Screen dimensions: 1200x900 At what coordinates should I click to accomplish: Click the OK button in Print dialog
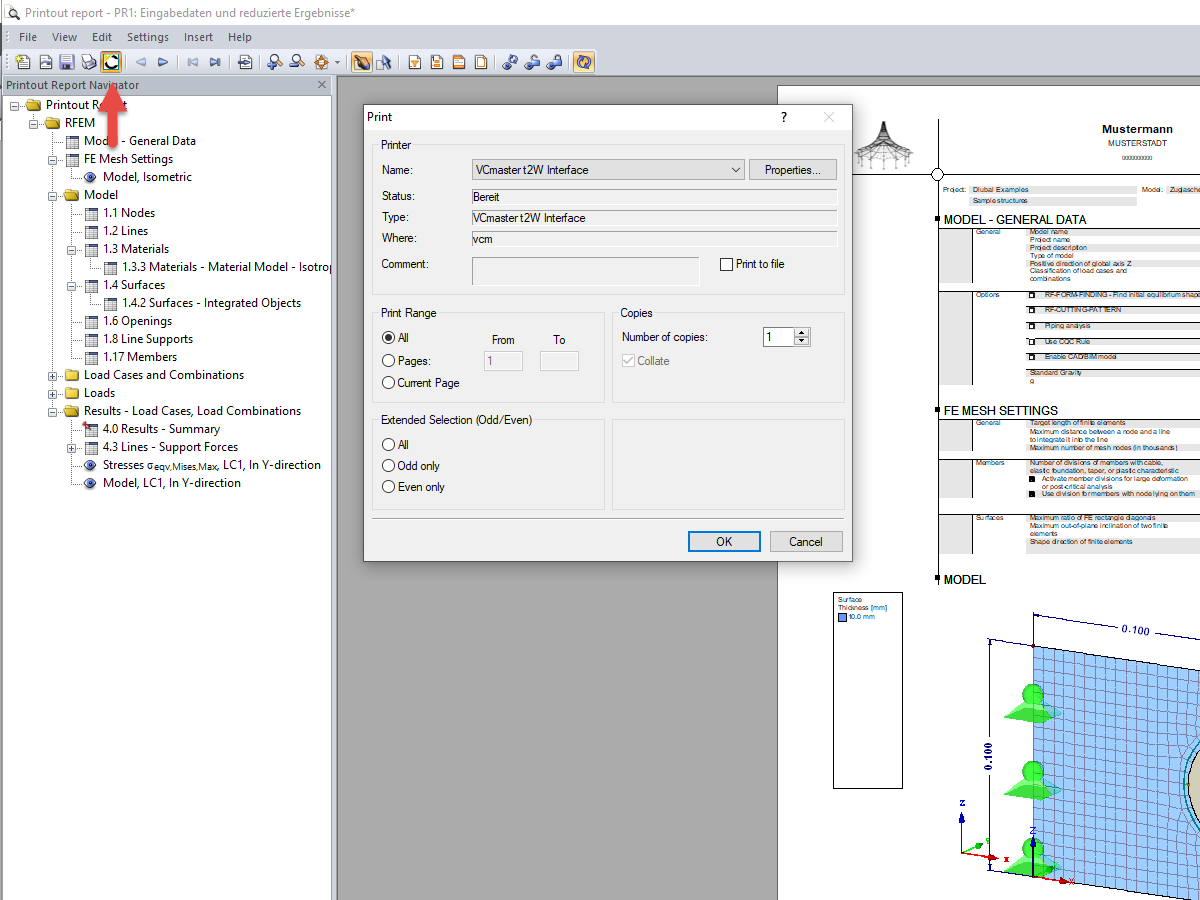724,542
